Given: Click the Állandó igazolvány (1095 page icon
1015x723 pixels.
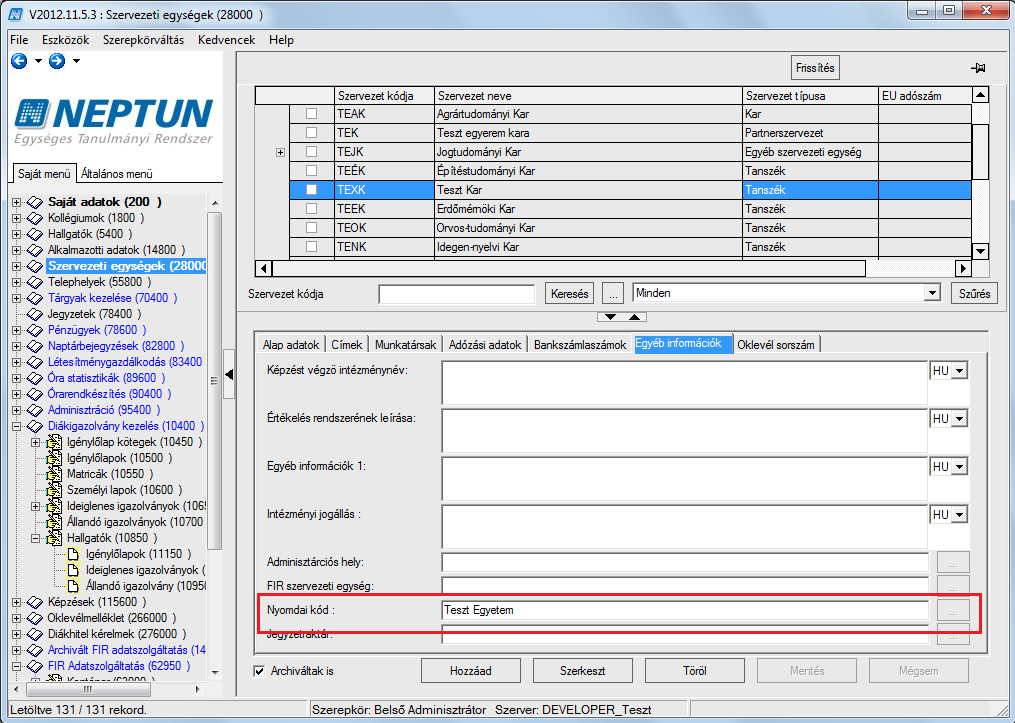Looking at the screenshot, I should pyautogui.click(x=74, y=586).
